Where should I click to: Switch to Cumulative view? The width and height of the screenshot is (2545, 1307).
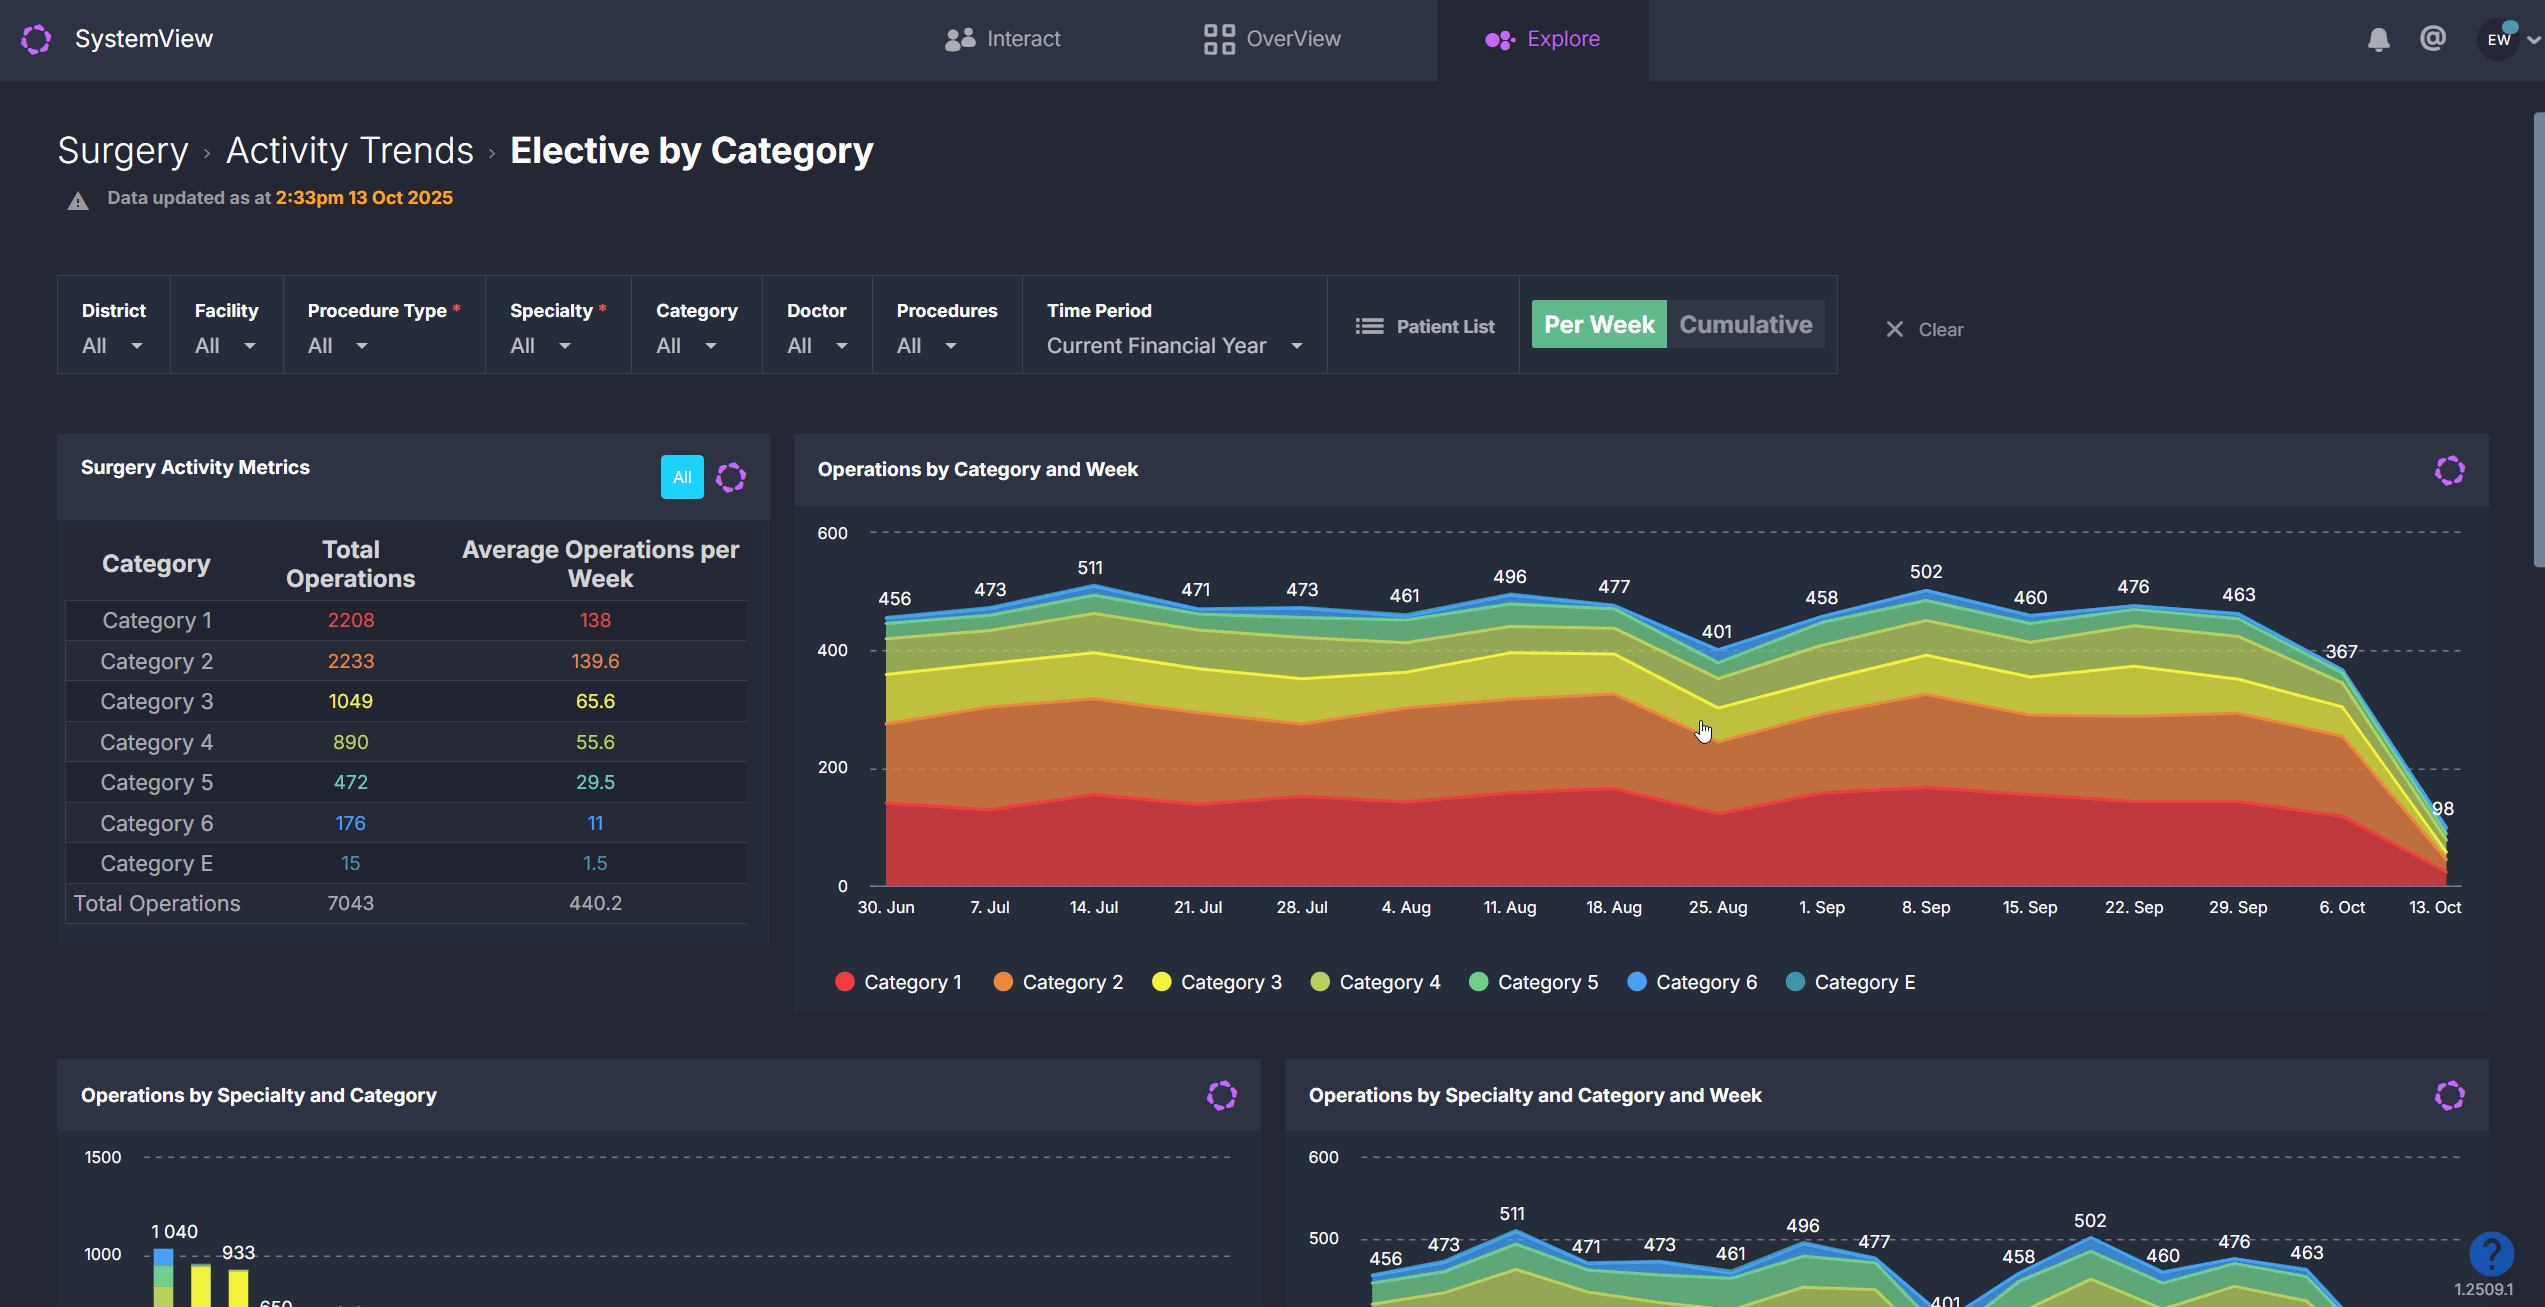click(1745, 324)
